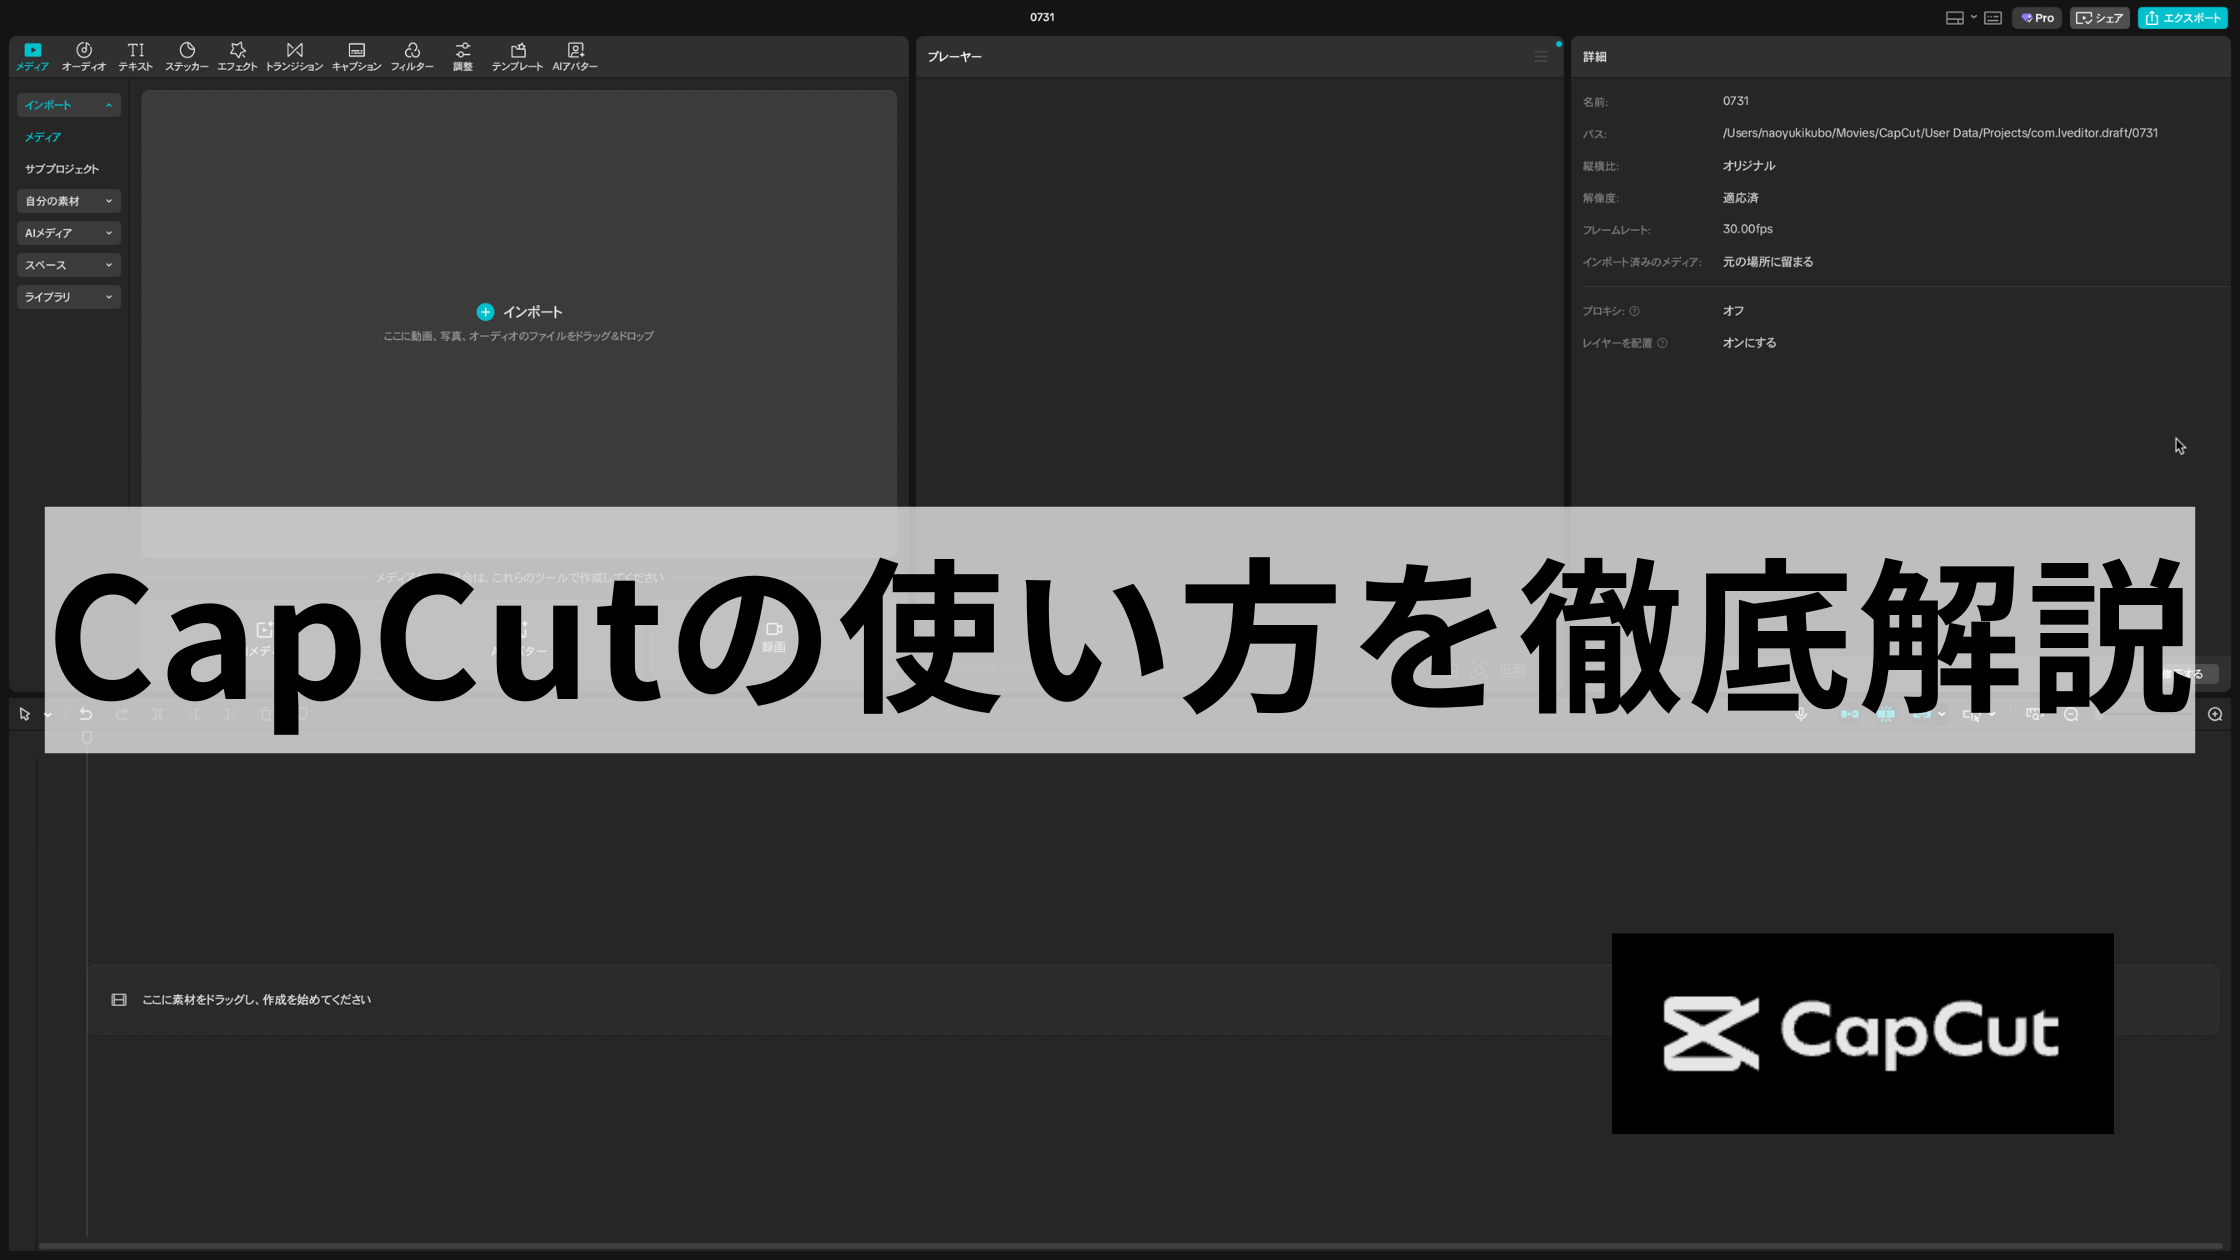
Task: Click the microphone voiceover record icon
Action: tap(1801, 714)
